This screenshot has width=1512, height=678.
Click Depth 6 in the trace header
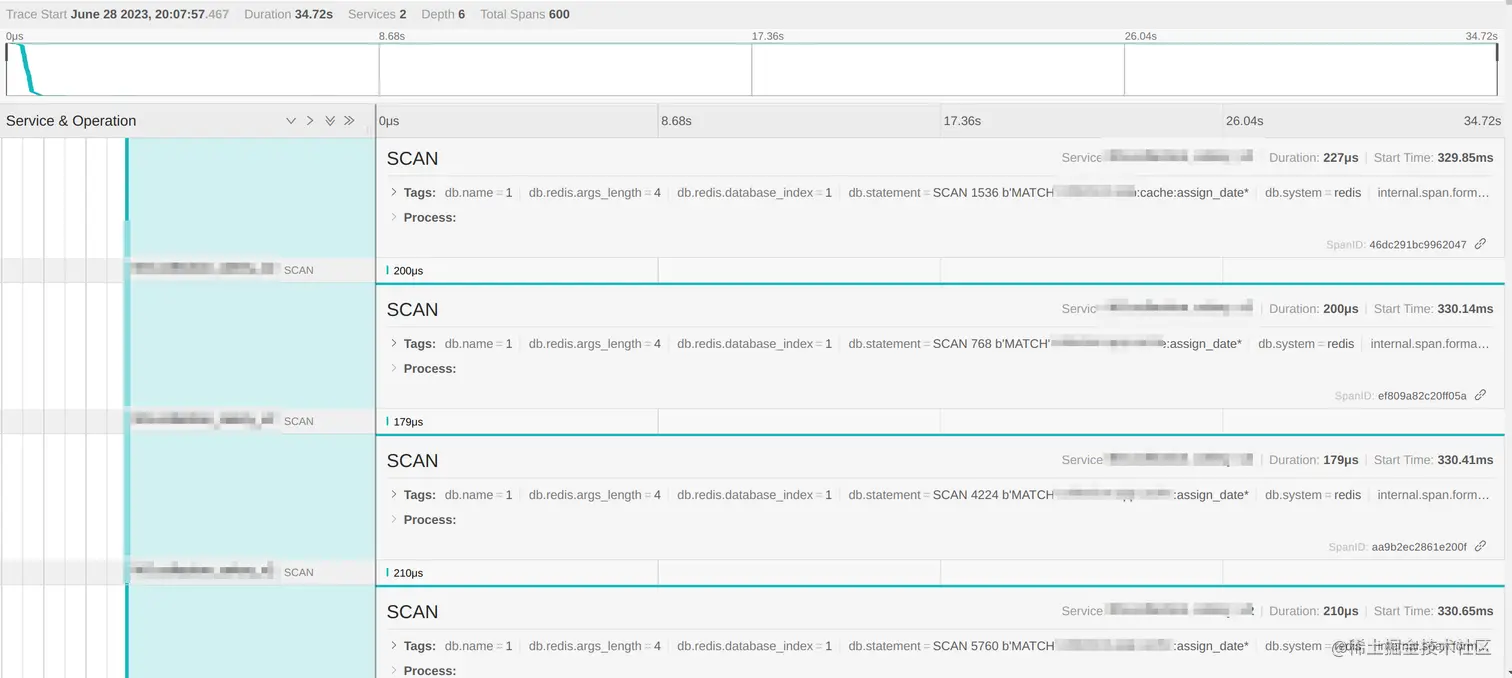[x=443, y=15]
